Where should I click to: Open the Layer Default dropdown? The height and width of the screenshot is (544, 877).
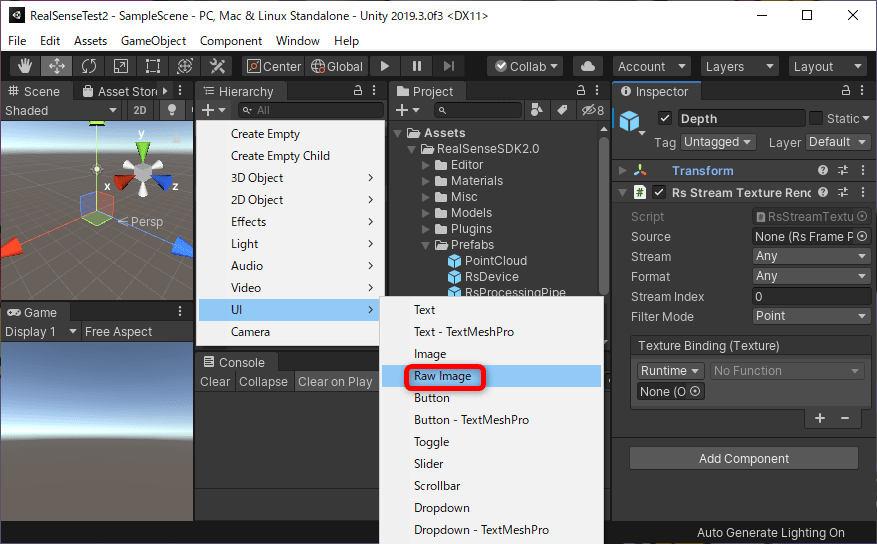tap(838, 142)
